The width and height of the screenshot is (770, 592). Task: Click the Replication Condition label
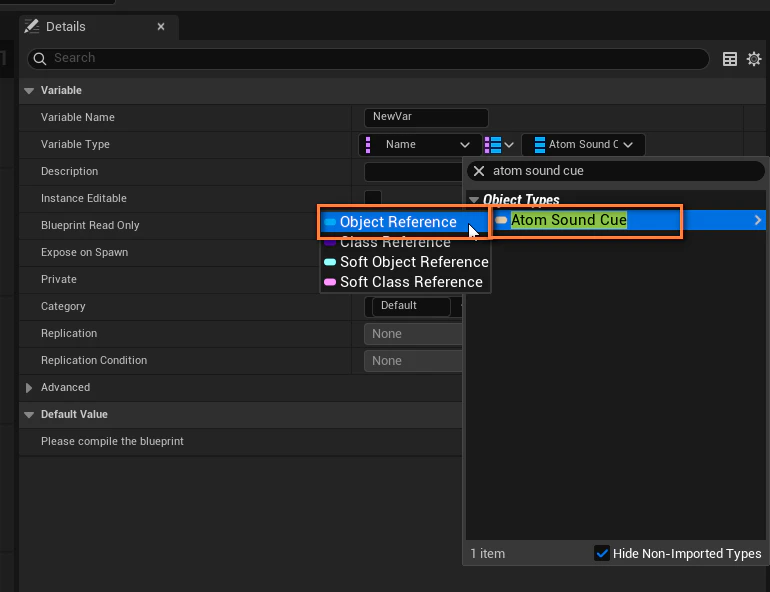94,360
